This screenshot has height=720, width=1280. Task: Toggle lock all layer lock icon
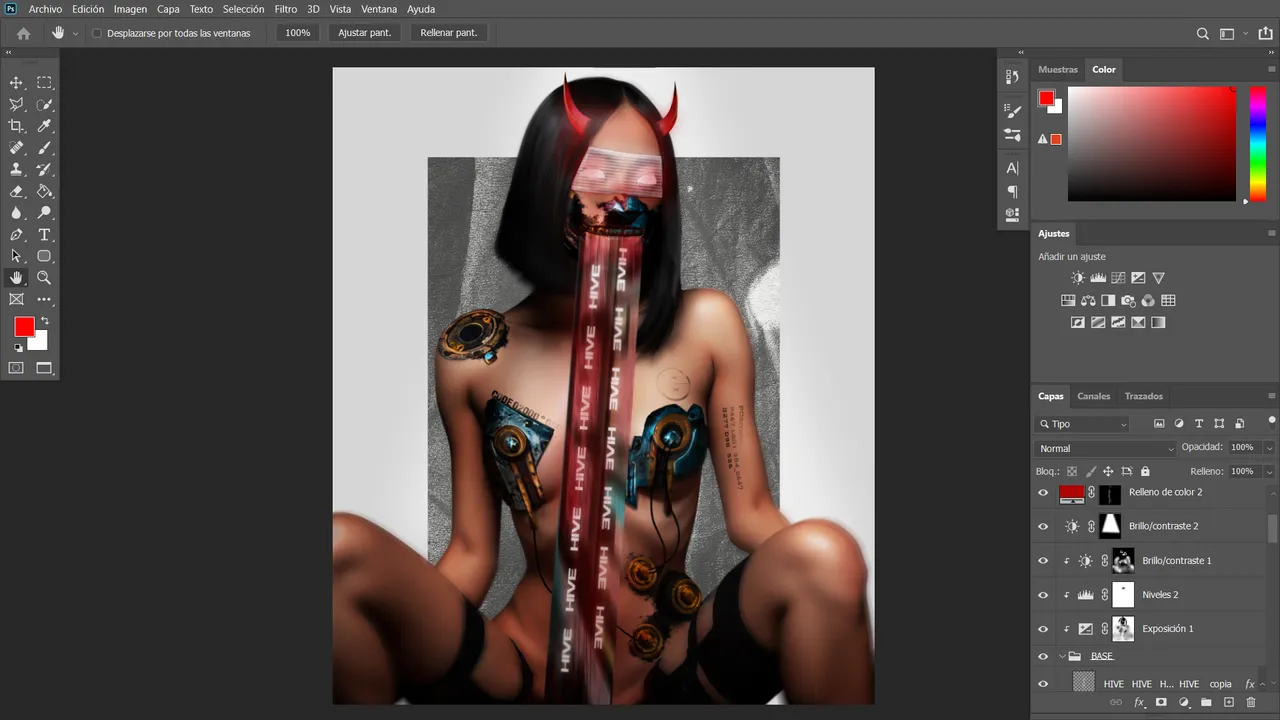tap(1145, 471)
